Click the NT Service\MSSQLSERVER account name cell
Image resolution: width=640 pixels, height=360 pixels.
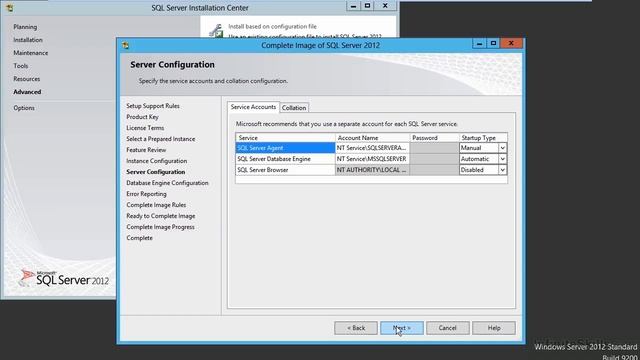[x=372, y=159]
